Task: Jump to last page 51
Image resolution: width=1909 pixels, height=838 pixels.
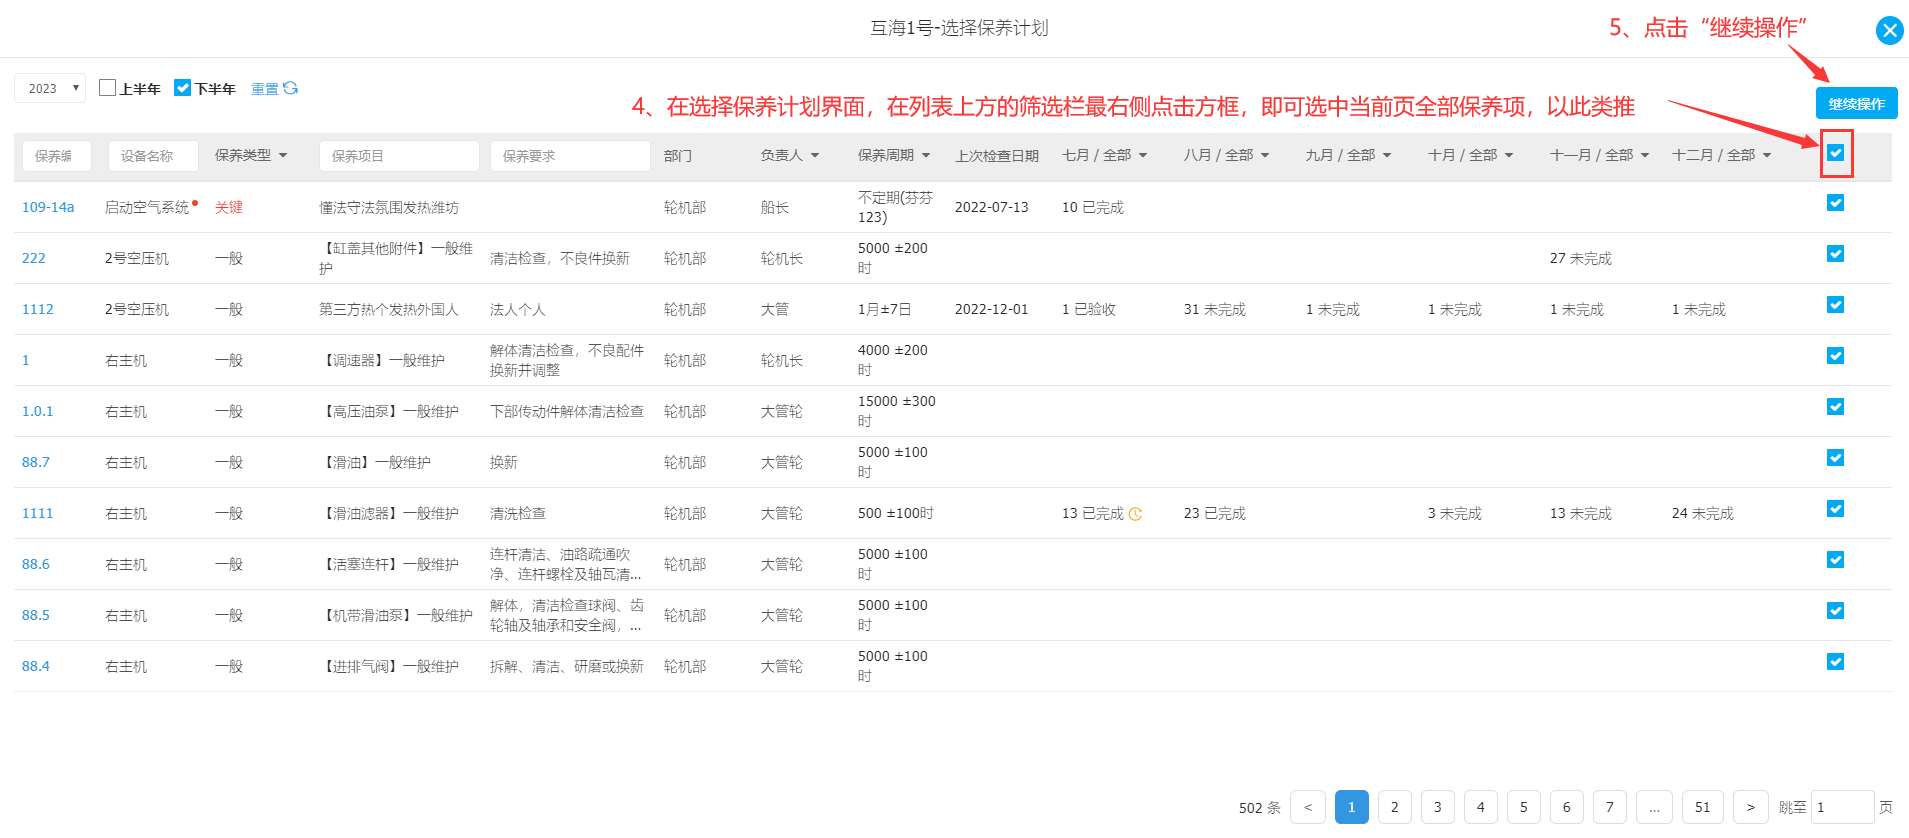Action: 1702,807
